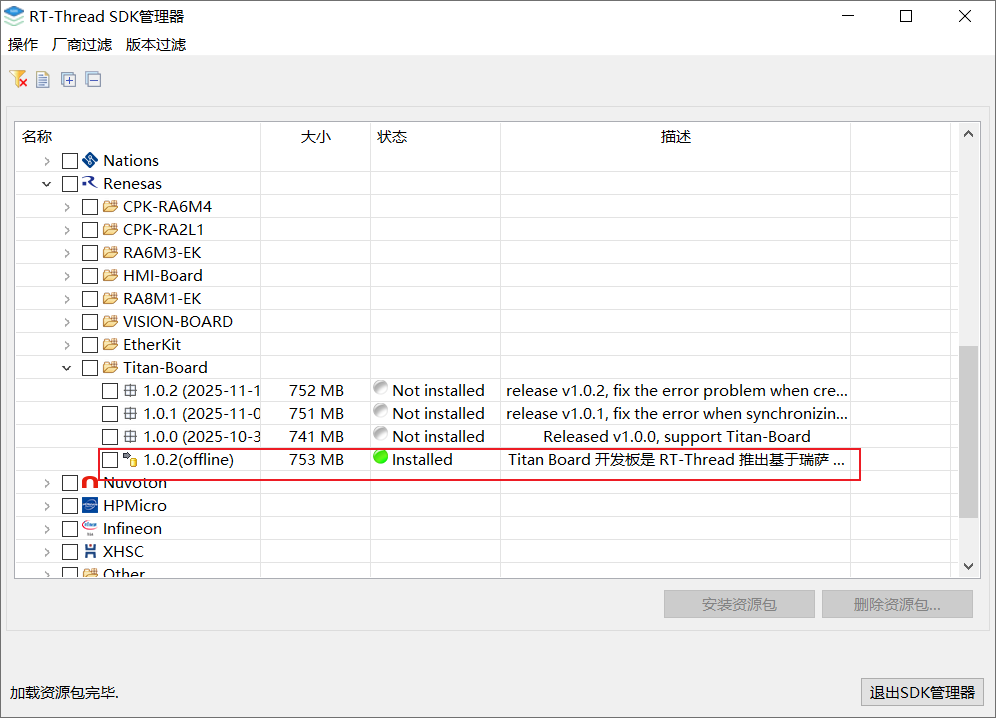Click the scrollbar down arrow

[968, 566]
